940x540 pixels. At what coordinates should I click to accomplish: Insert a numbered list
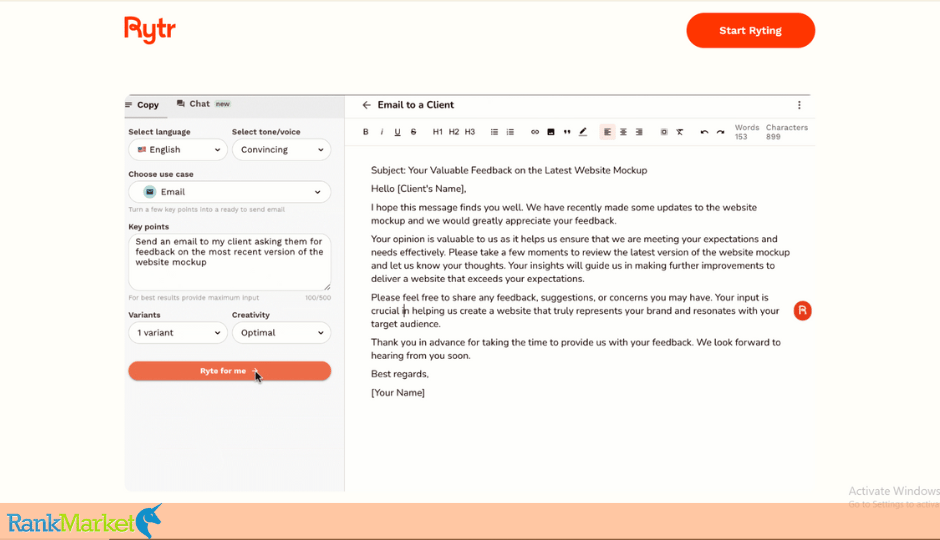[510, 132]
